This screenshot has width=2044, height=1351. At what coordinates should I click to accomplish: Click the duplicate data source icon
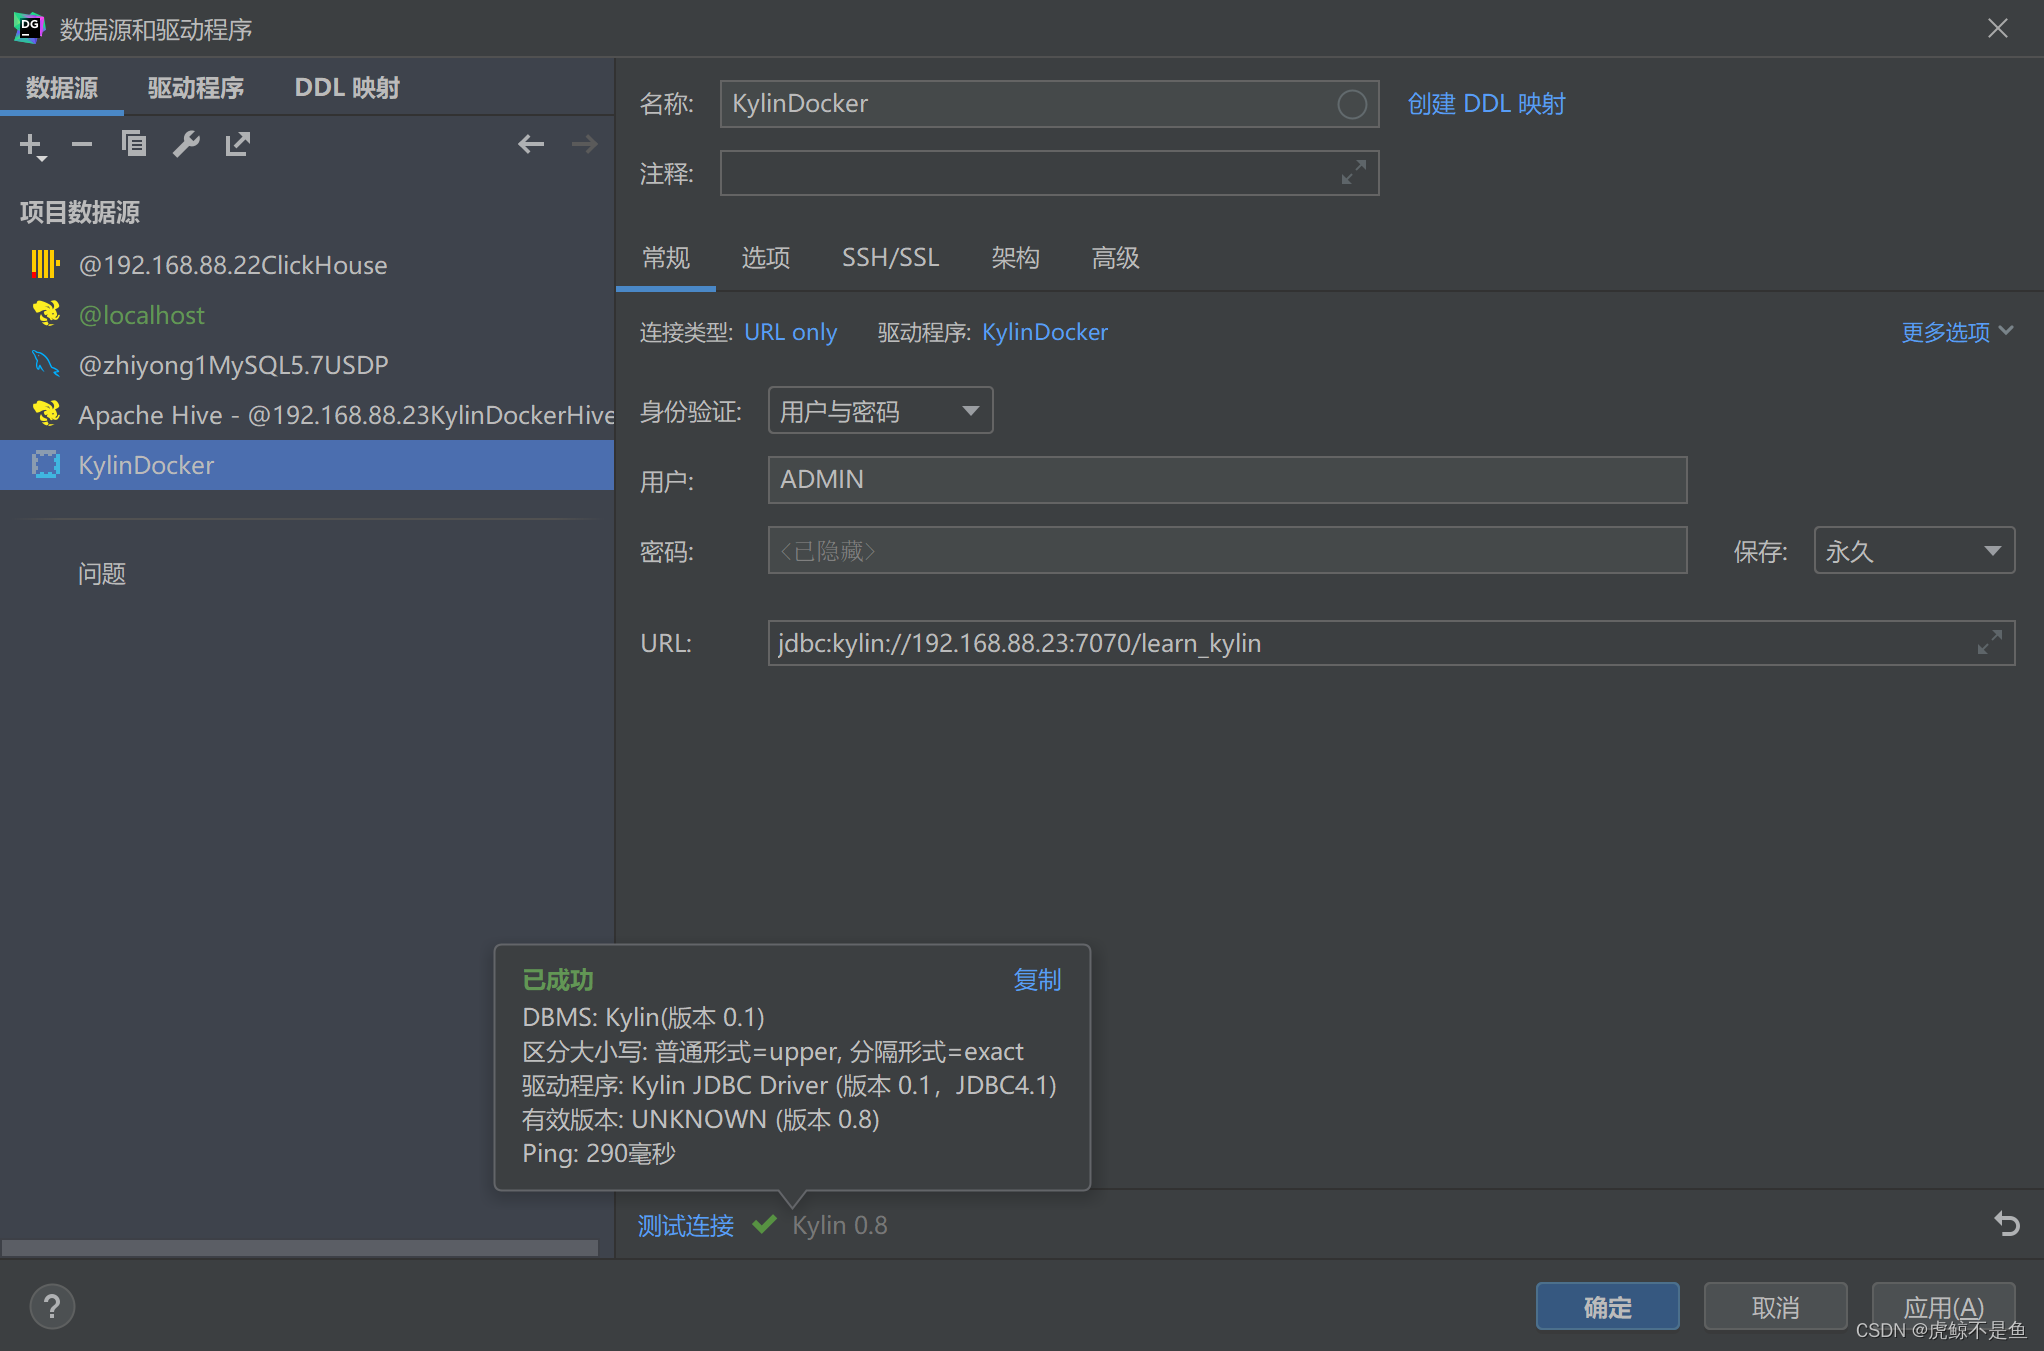click(x=134, y=145)
